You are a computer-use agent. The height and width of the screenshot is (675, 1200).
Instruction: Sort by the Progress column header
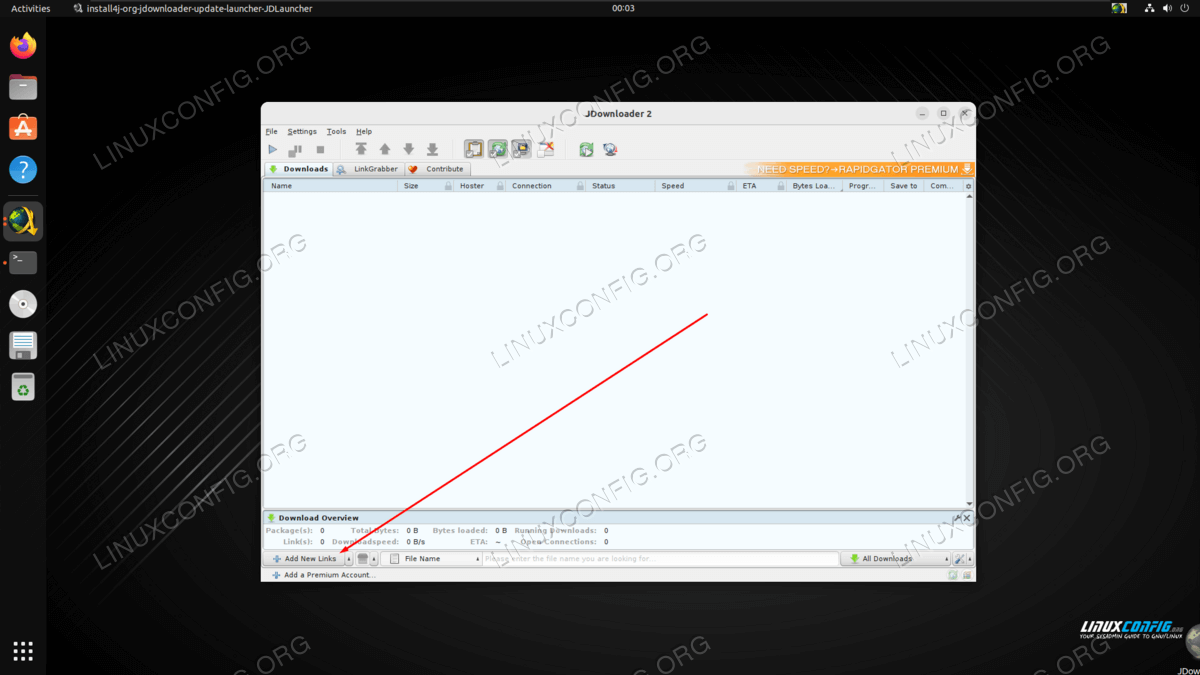coord(862,186)
